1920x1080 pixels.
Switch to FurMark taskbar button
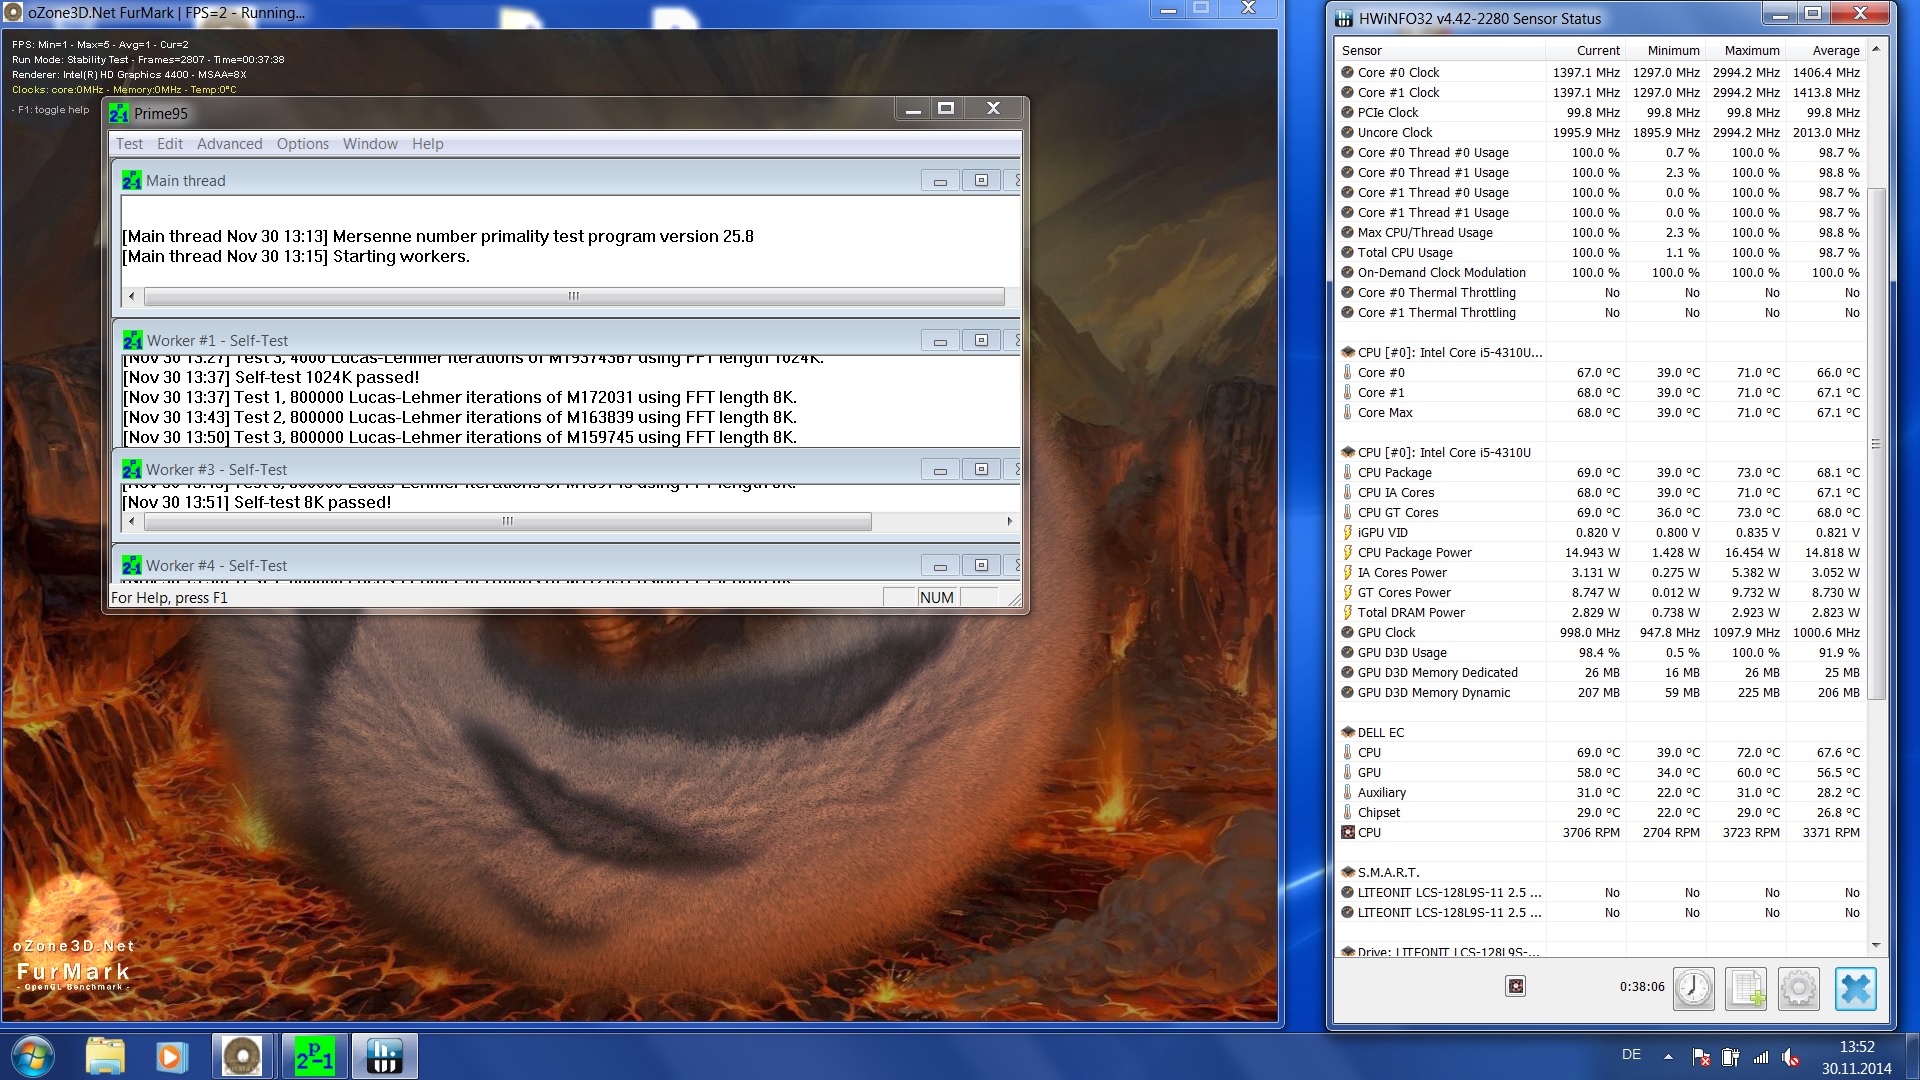[242, 1056]
